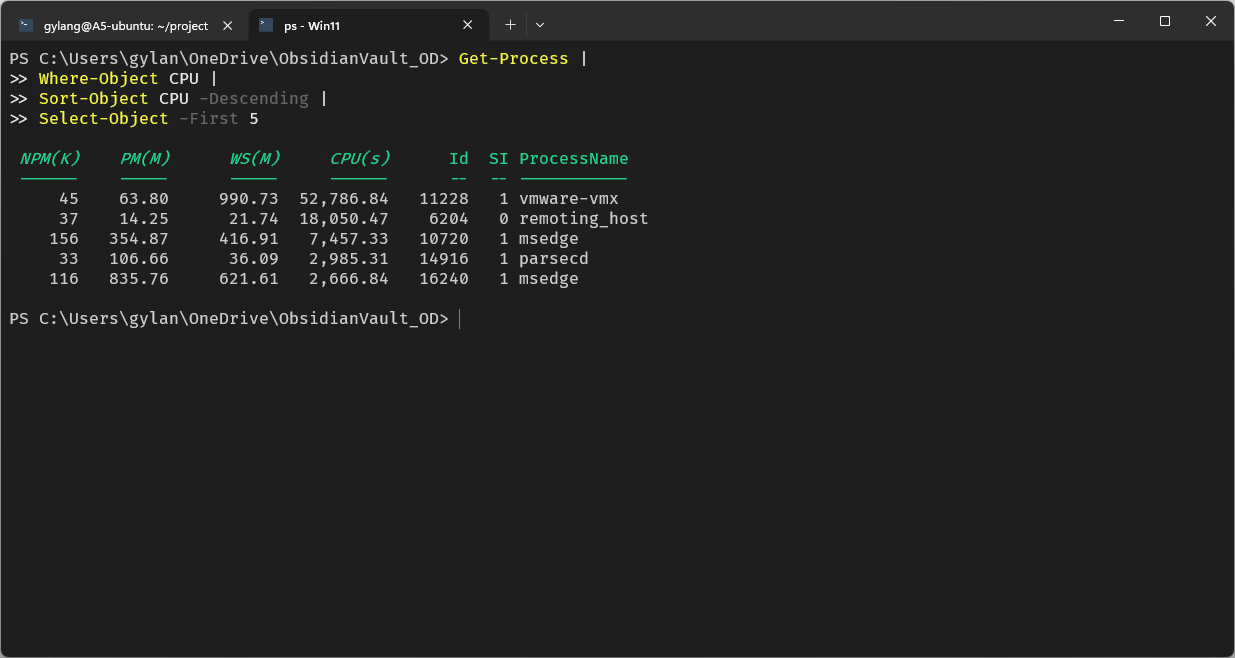
Task: Expand the new-tab profile dropdown chevron
Action: pyautogui.click(x=540, y=24)
